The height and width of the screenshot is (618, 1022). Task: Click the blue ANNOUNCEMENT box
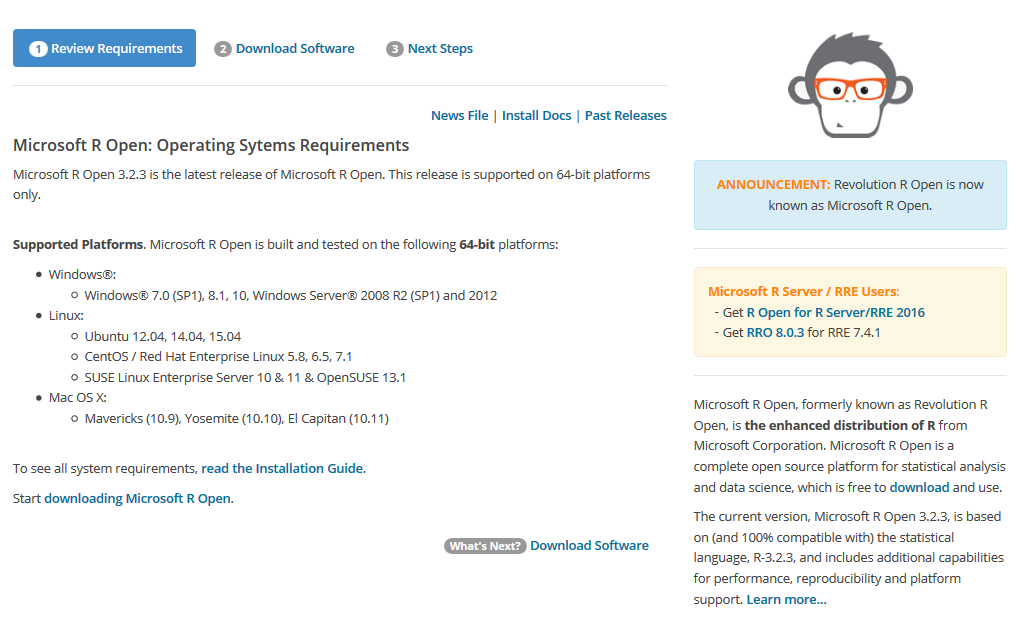[x=850, y=195]
